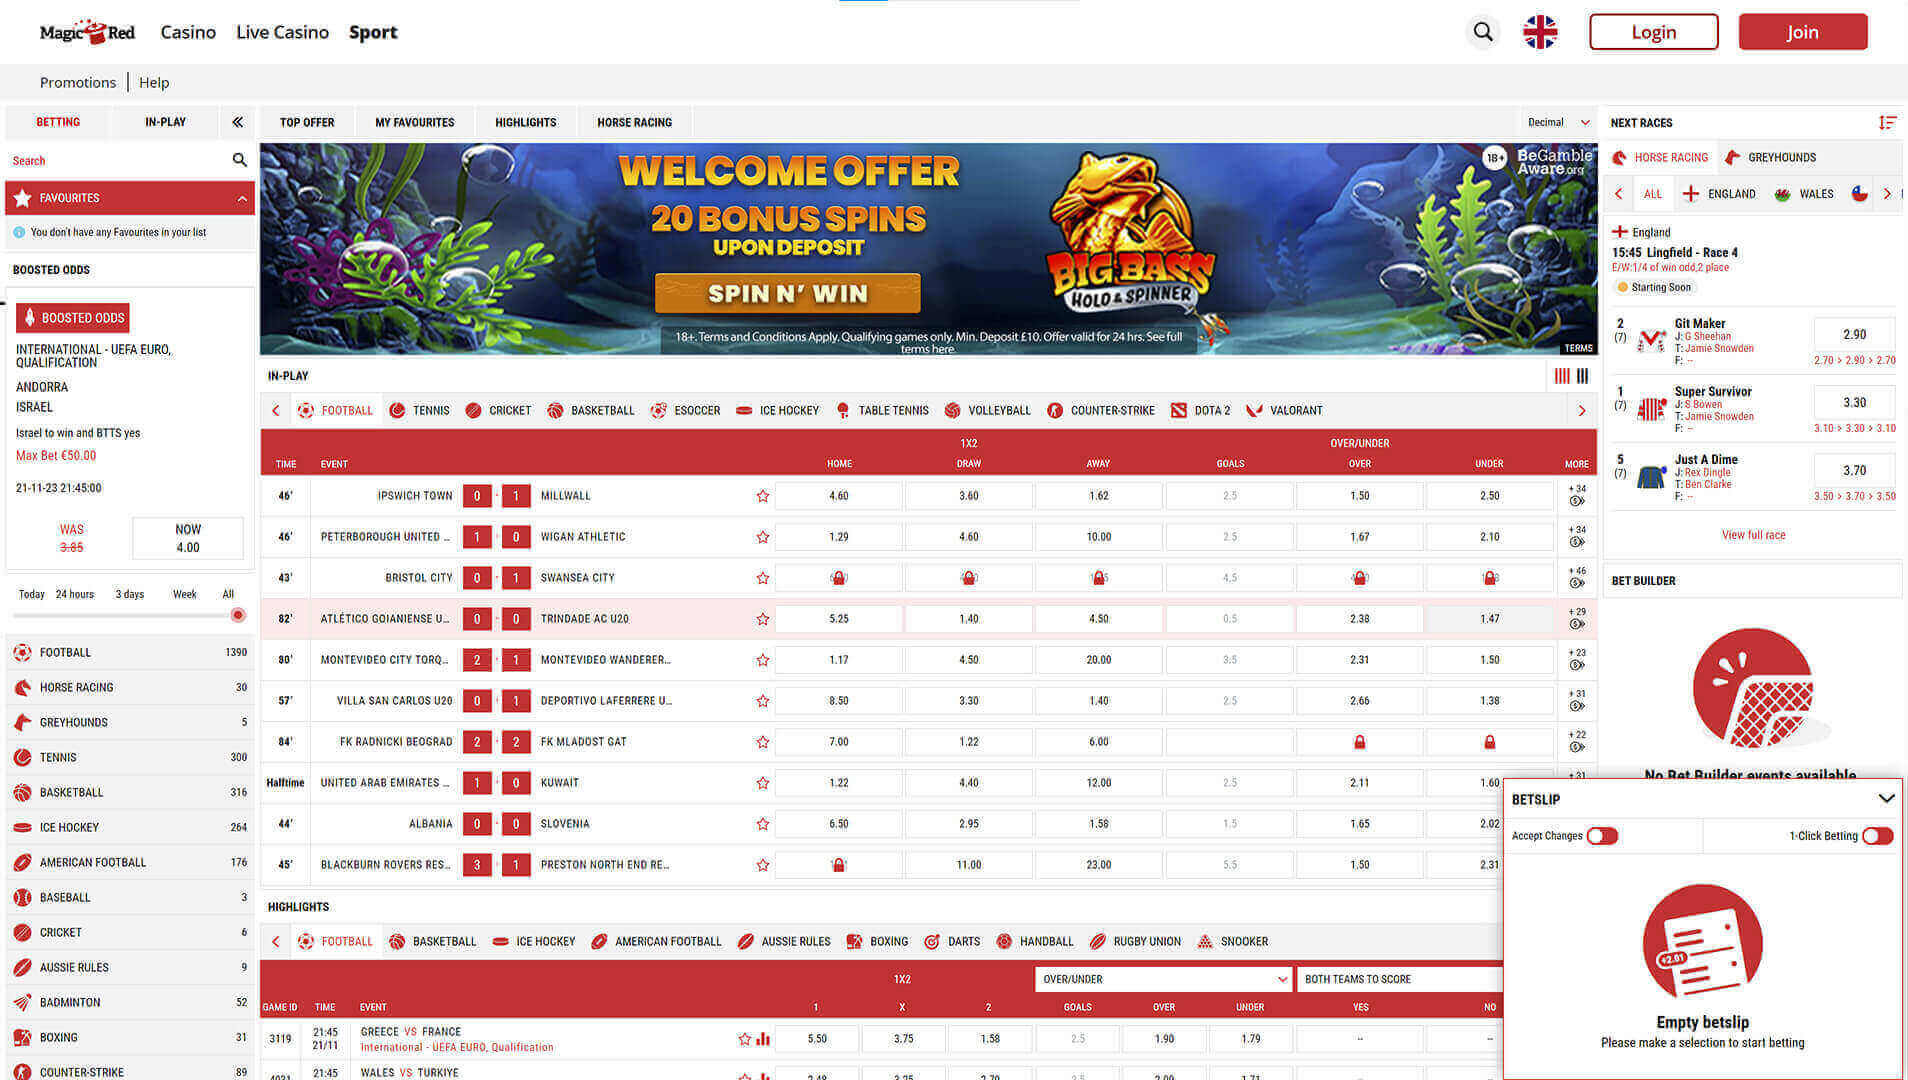
Task: Collapse the Betslip panel chevron
Action: coord(1886,799)
